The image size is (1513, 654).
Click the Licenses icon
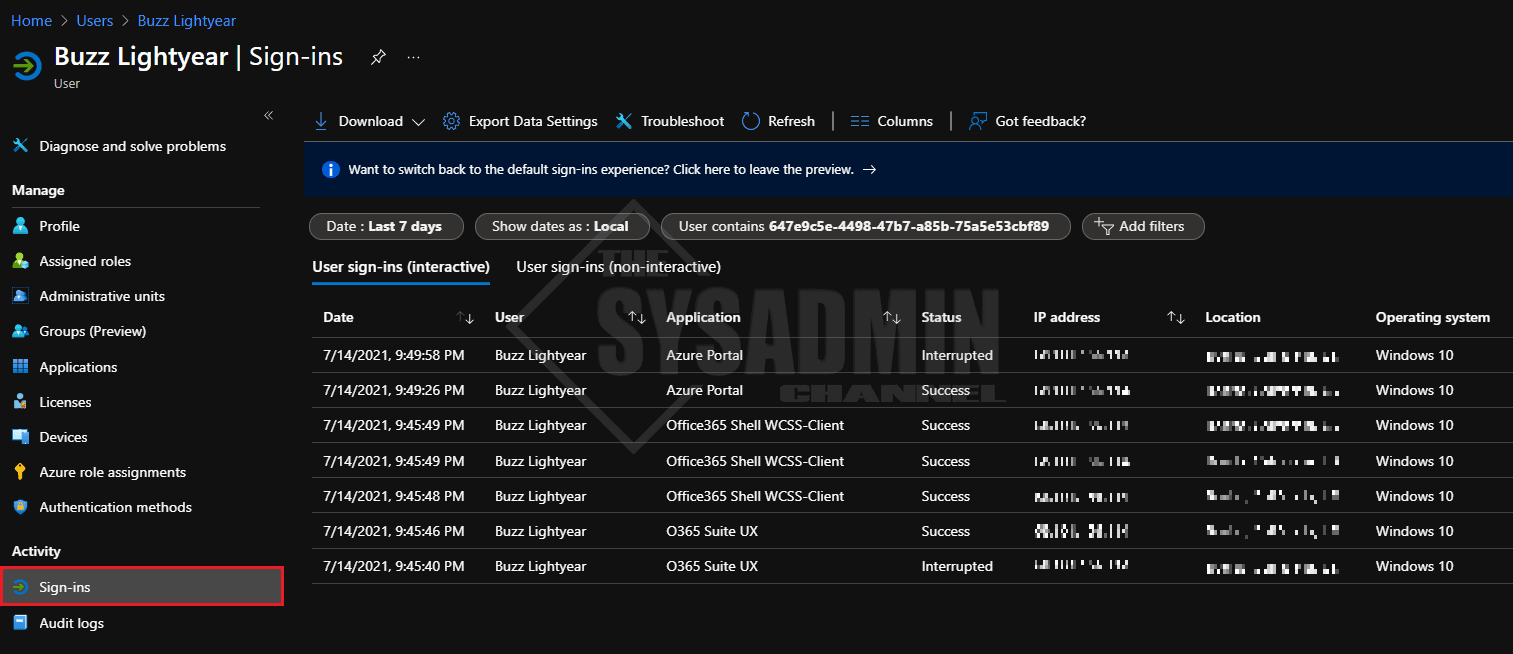pos(20,402)
